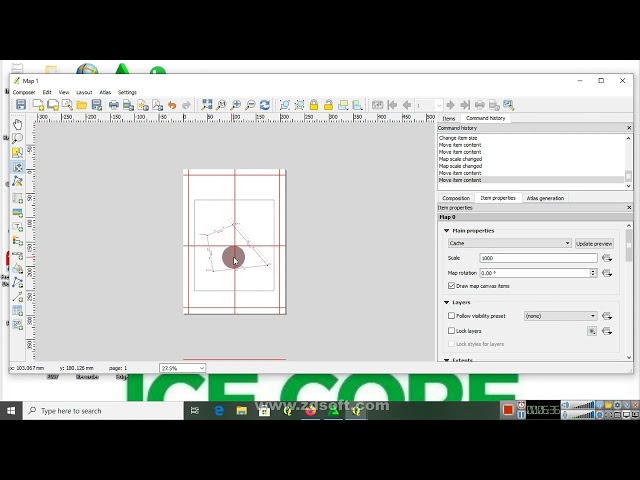Viewport: 640px width, 480px height.
Task: Uncheck Draw map canvas items
Action: pos(451,286)
